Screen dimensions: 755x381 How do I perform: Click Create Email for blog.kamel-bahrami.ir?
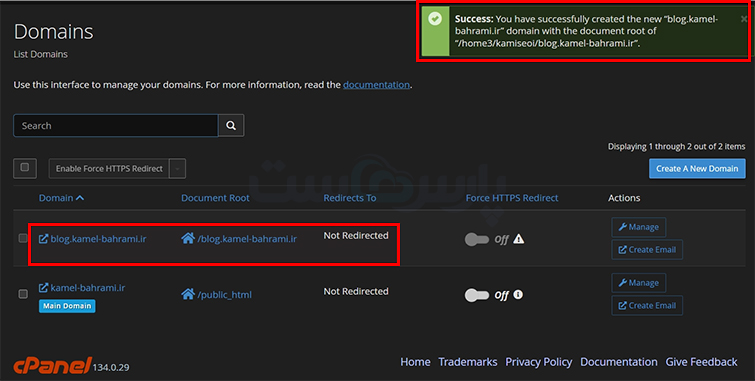pos(647,250)
